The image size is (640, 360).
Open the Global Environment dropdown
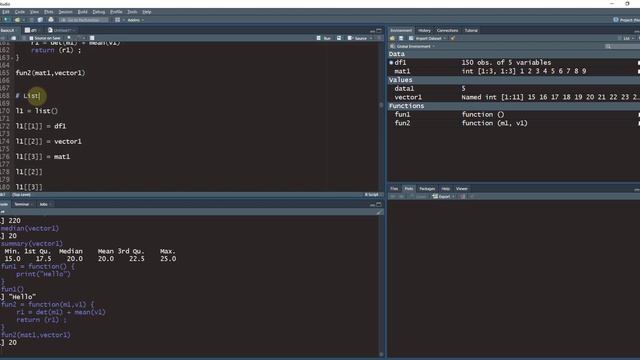pyautogui.click(x=413, y=46)
